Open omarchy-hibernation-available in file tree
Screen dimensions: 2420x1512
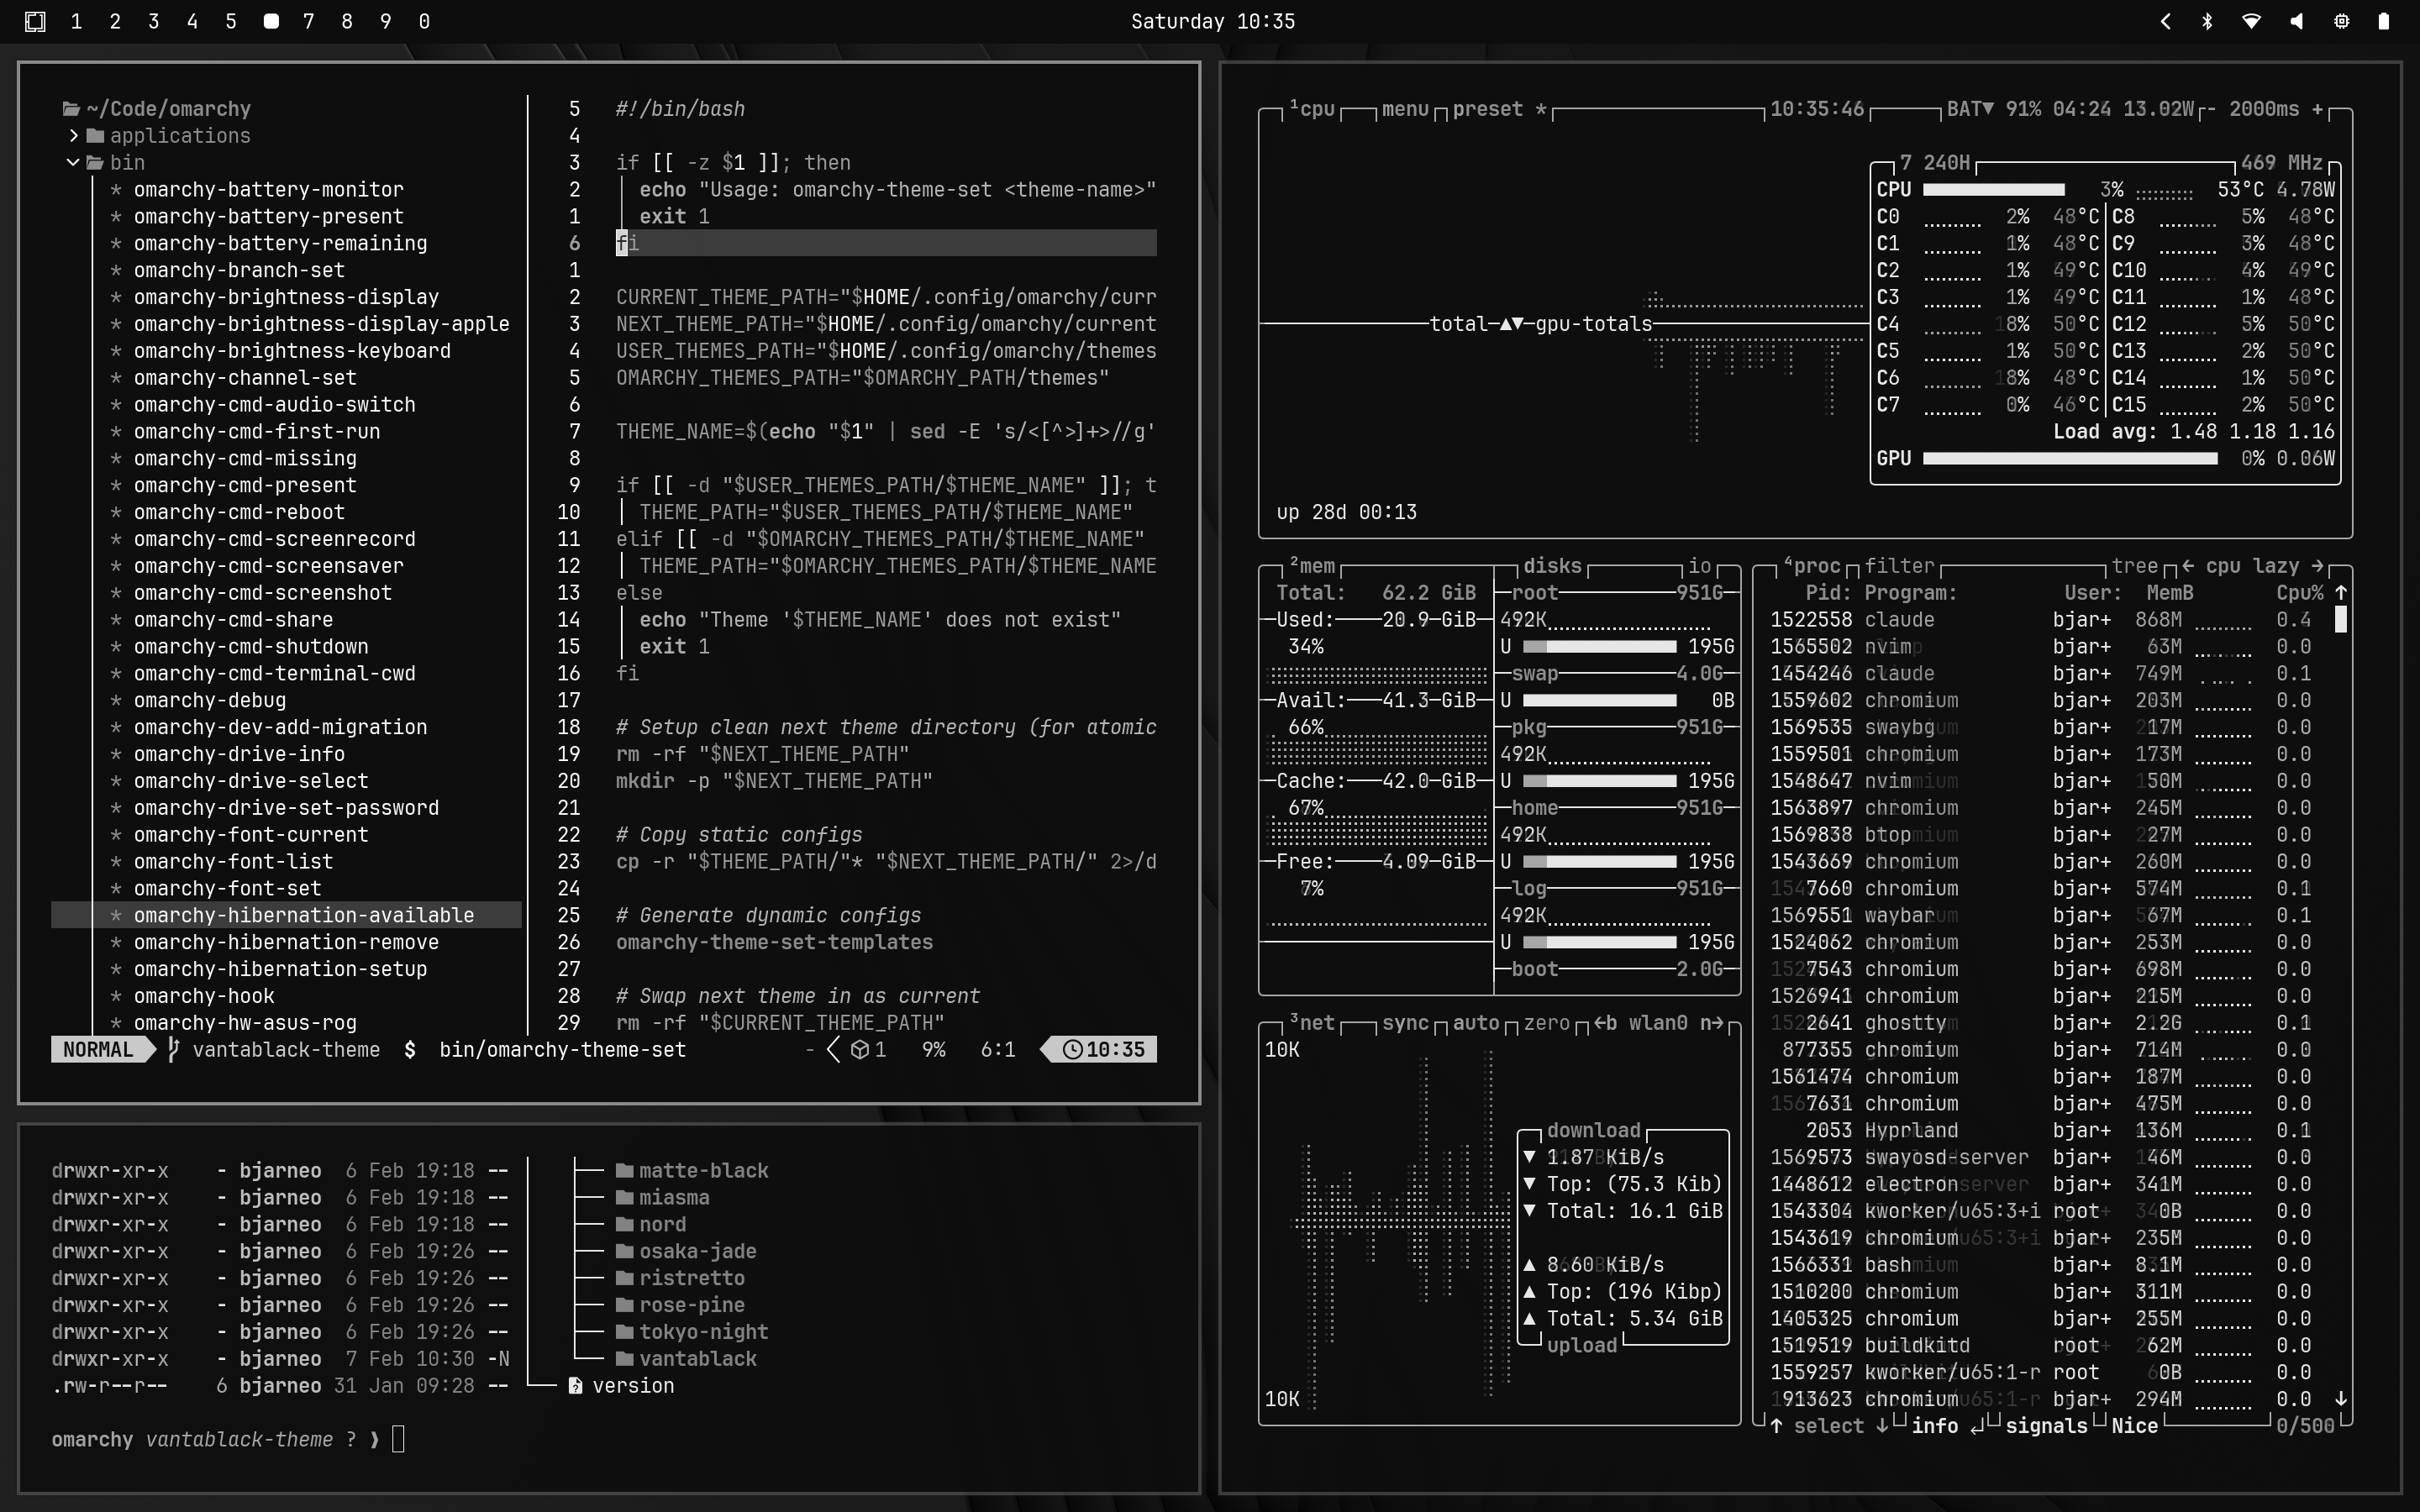pos(303,915)
